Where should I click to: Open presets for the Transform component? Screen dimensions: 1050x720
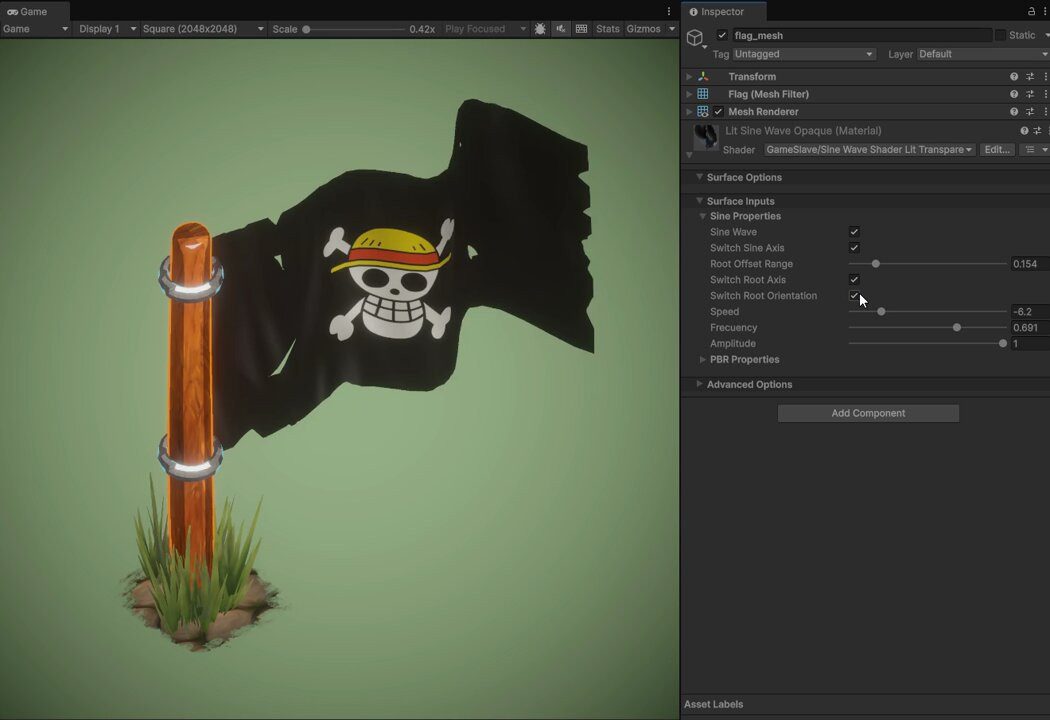[x=1030, y=76]
